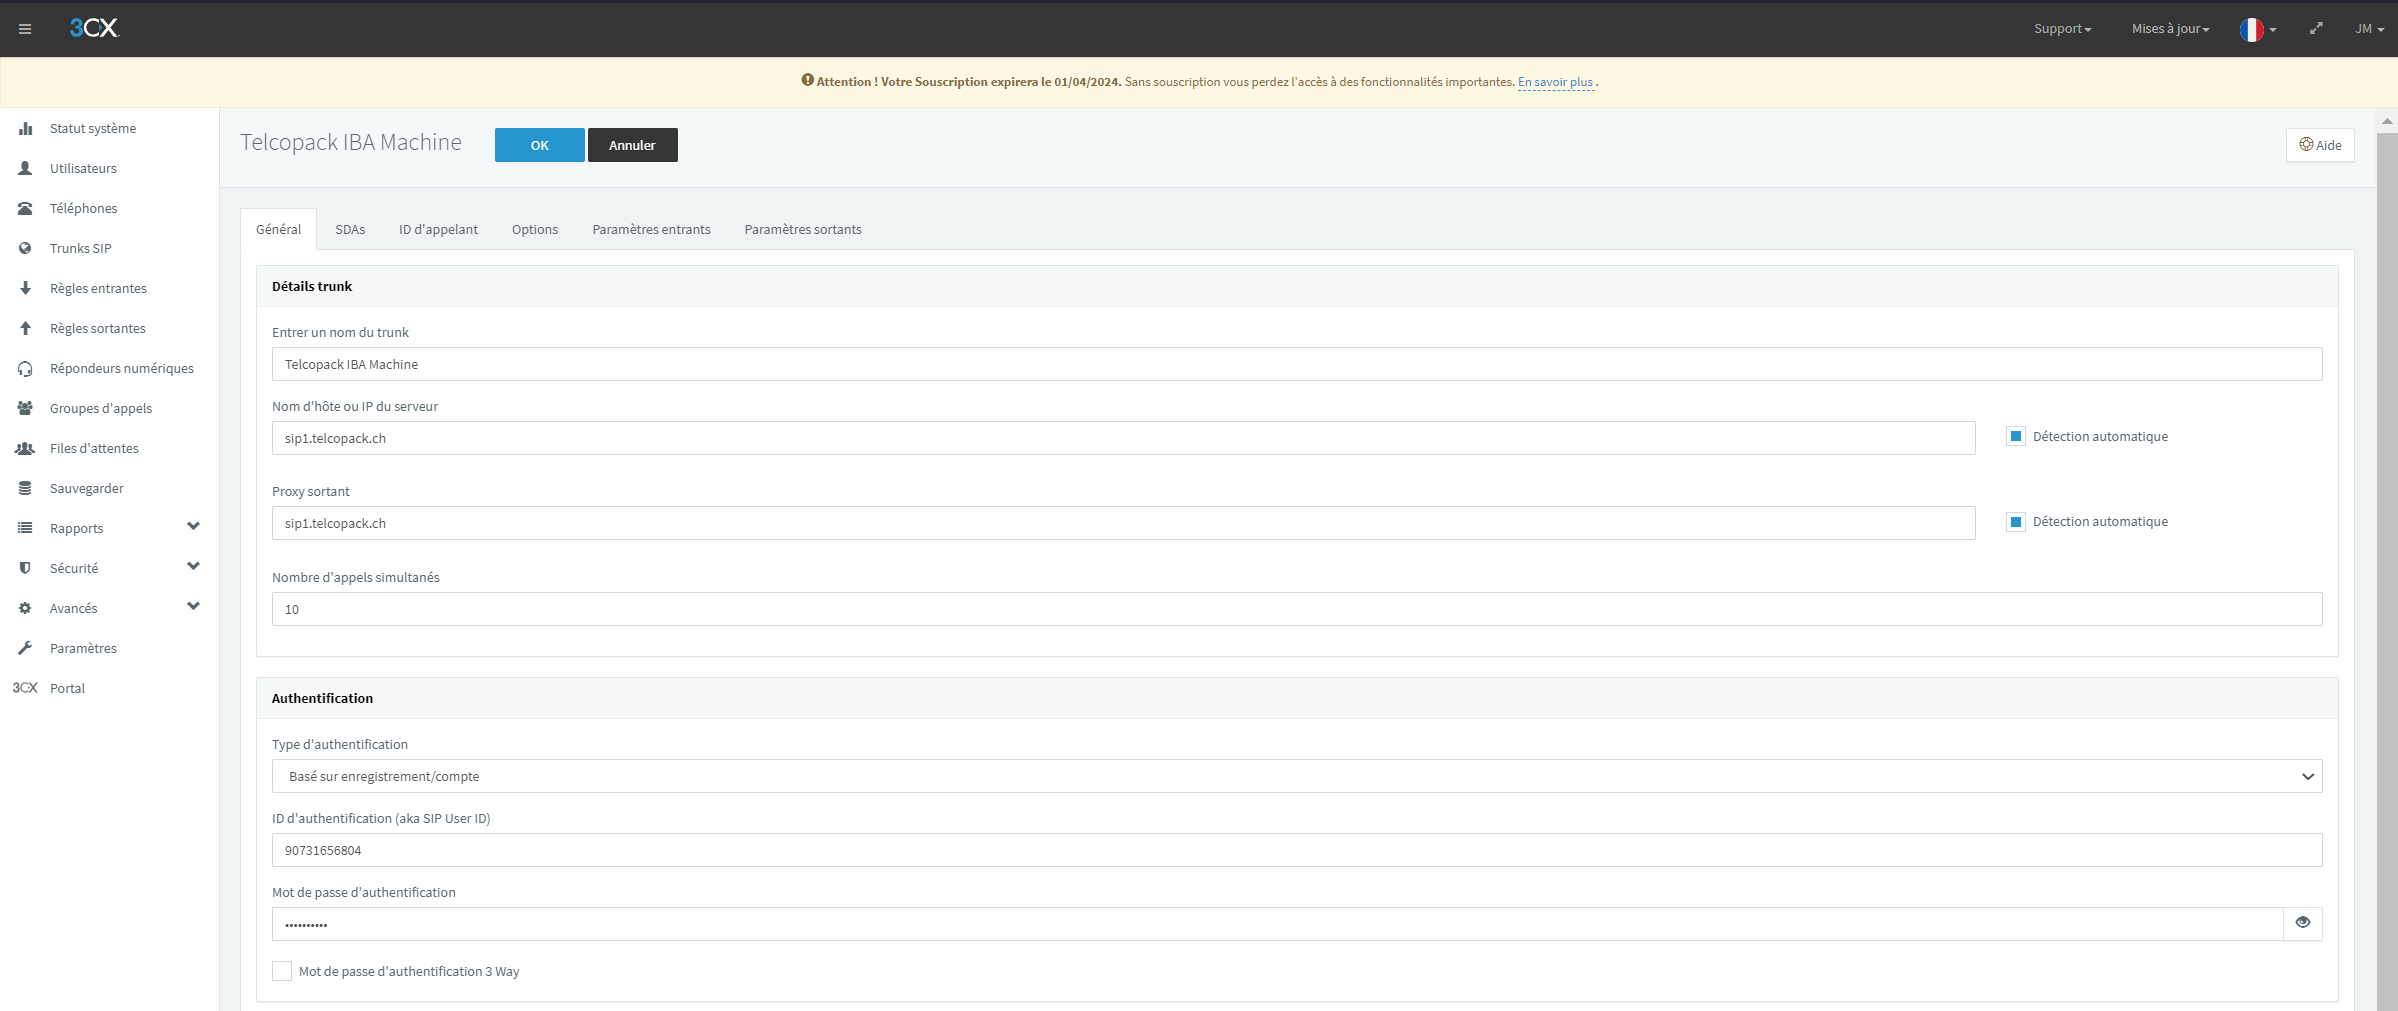The width and height of the screenshot is (2398, 1011).
Task: Open the Aide help button
Action: [x=2320, y=145]
